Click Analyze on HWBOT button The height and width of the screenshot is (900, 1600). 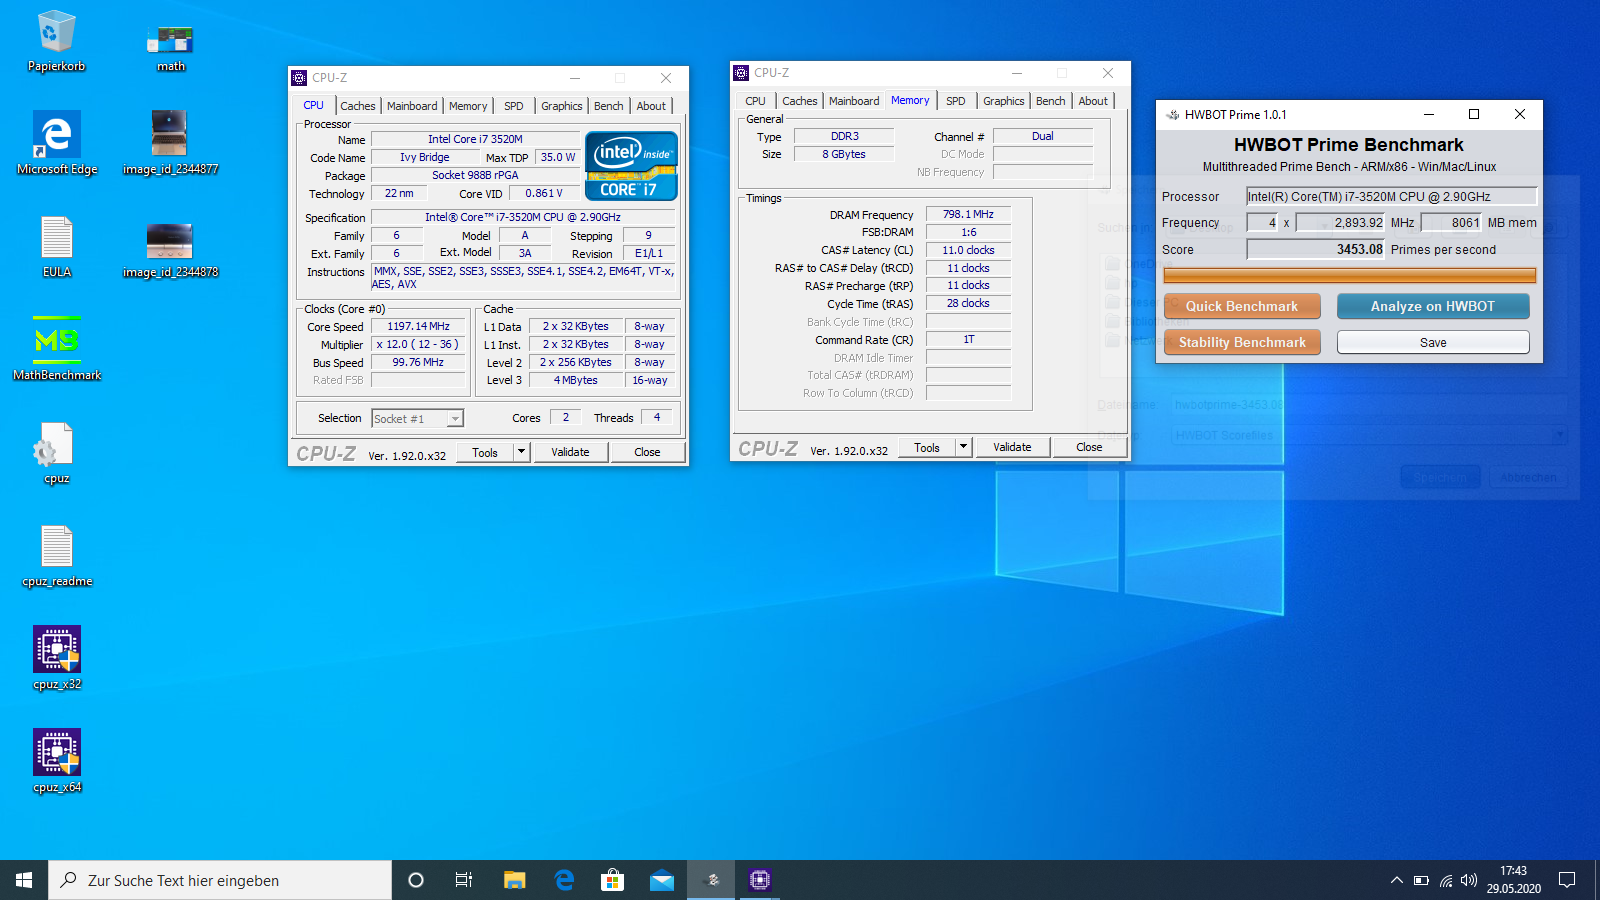point(1433,306)
